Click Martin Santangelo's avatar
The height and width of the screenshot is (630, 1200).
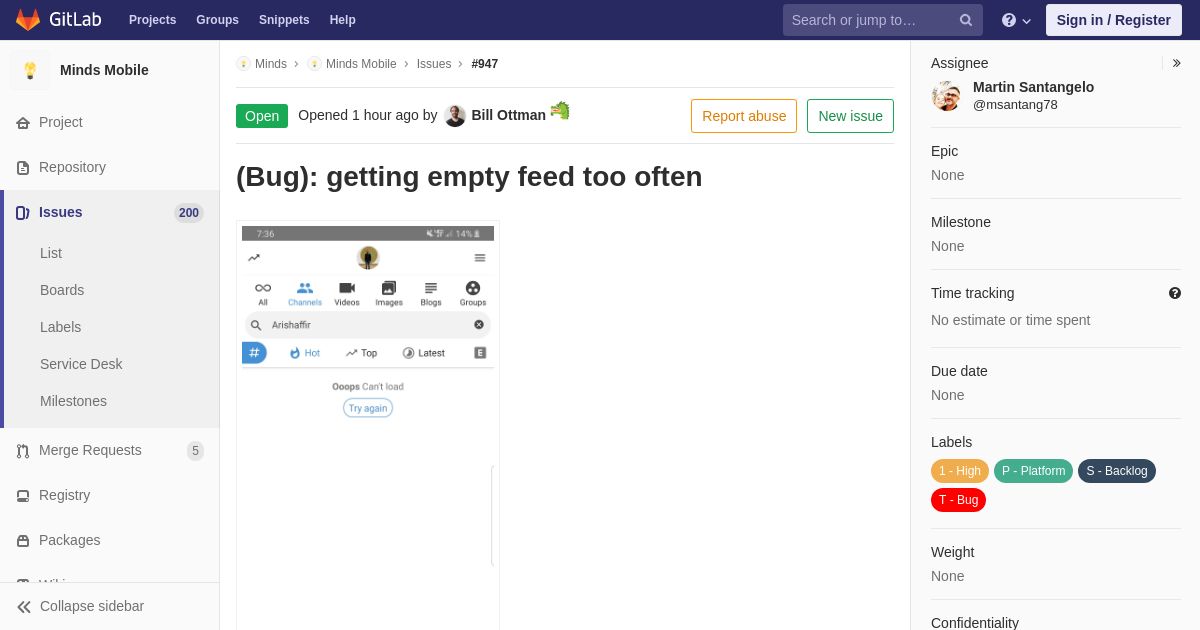[946, 96]
